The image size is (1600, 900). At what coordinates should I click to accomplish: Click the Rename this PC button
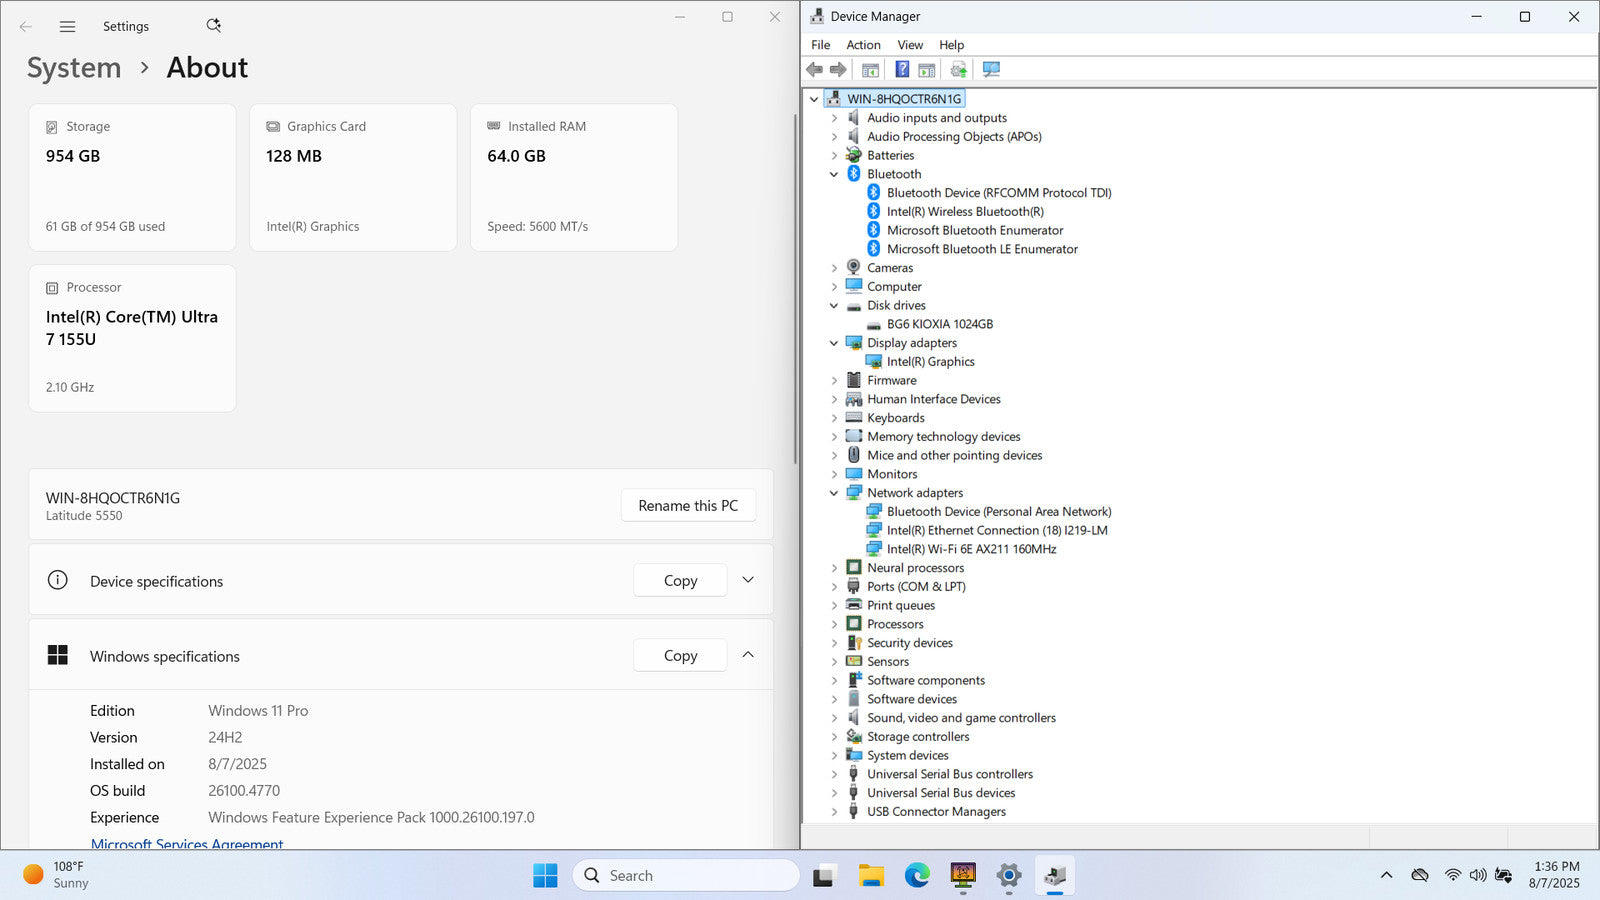coord(688,506)
